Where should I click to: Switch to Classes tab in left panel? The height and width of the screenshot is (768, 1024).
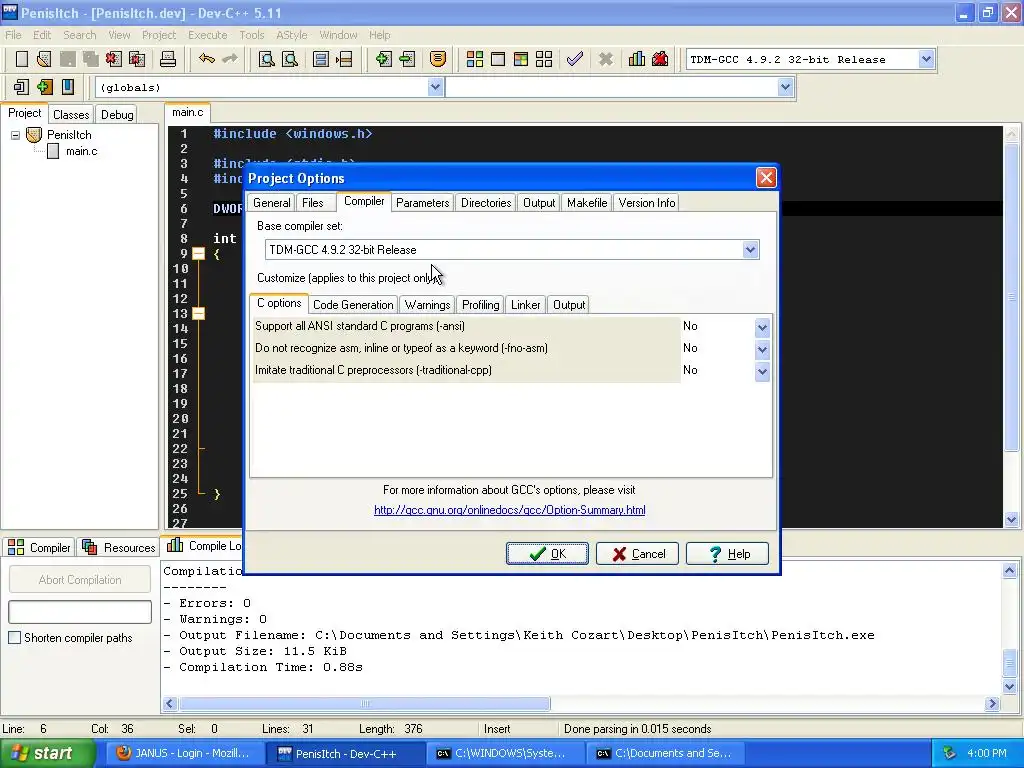(x=71, y=115)
